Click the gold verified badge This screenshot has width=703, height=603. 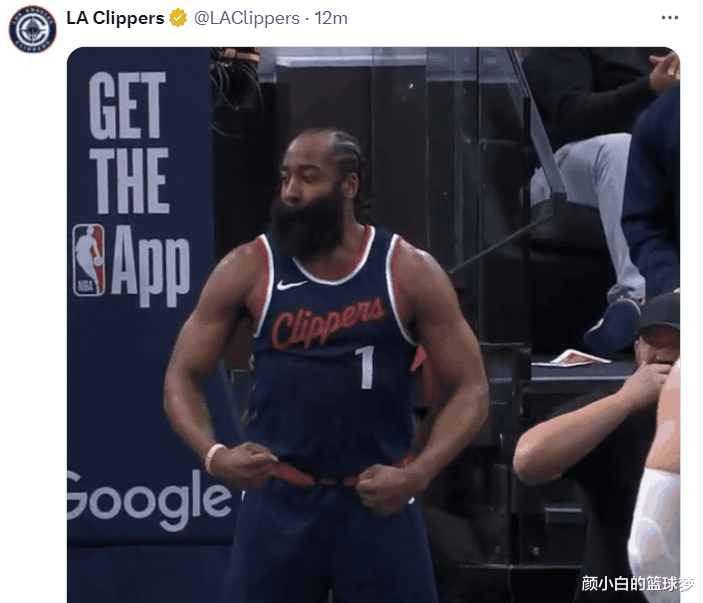(x=178, y=18)
